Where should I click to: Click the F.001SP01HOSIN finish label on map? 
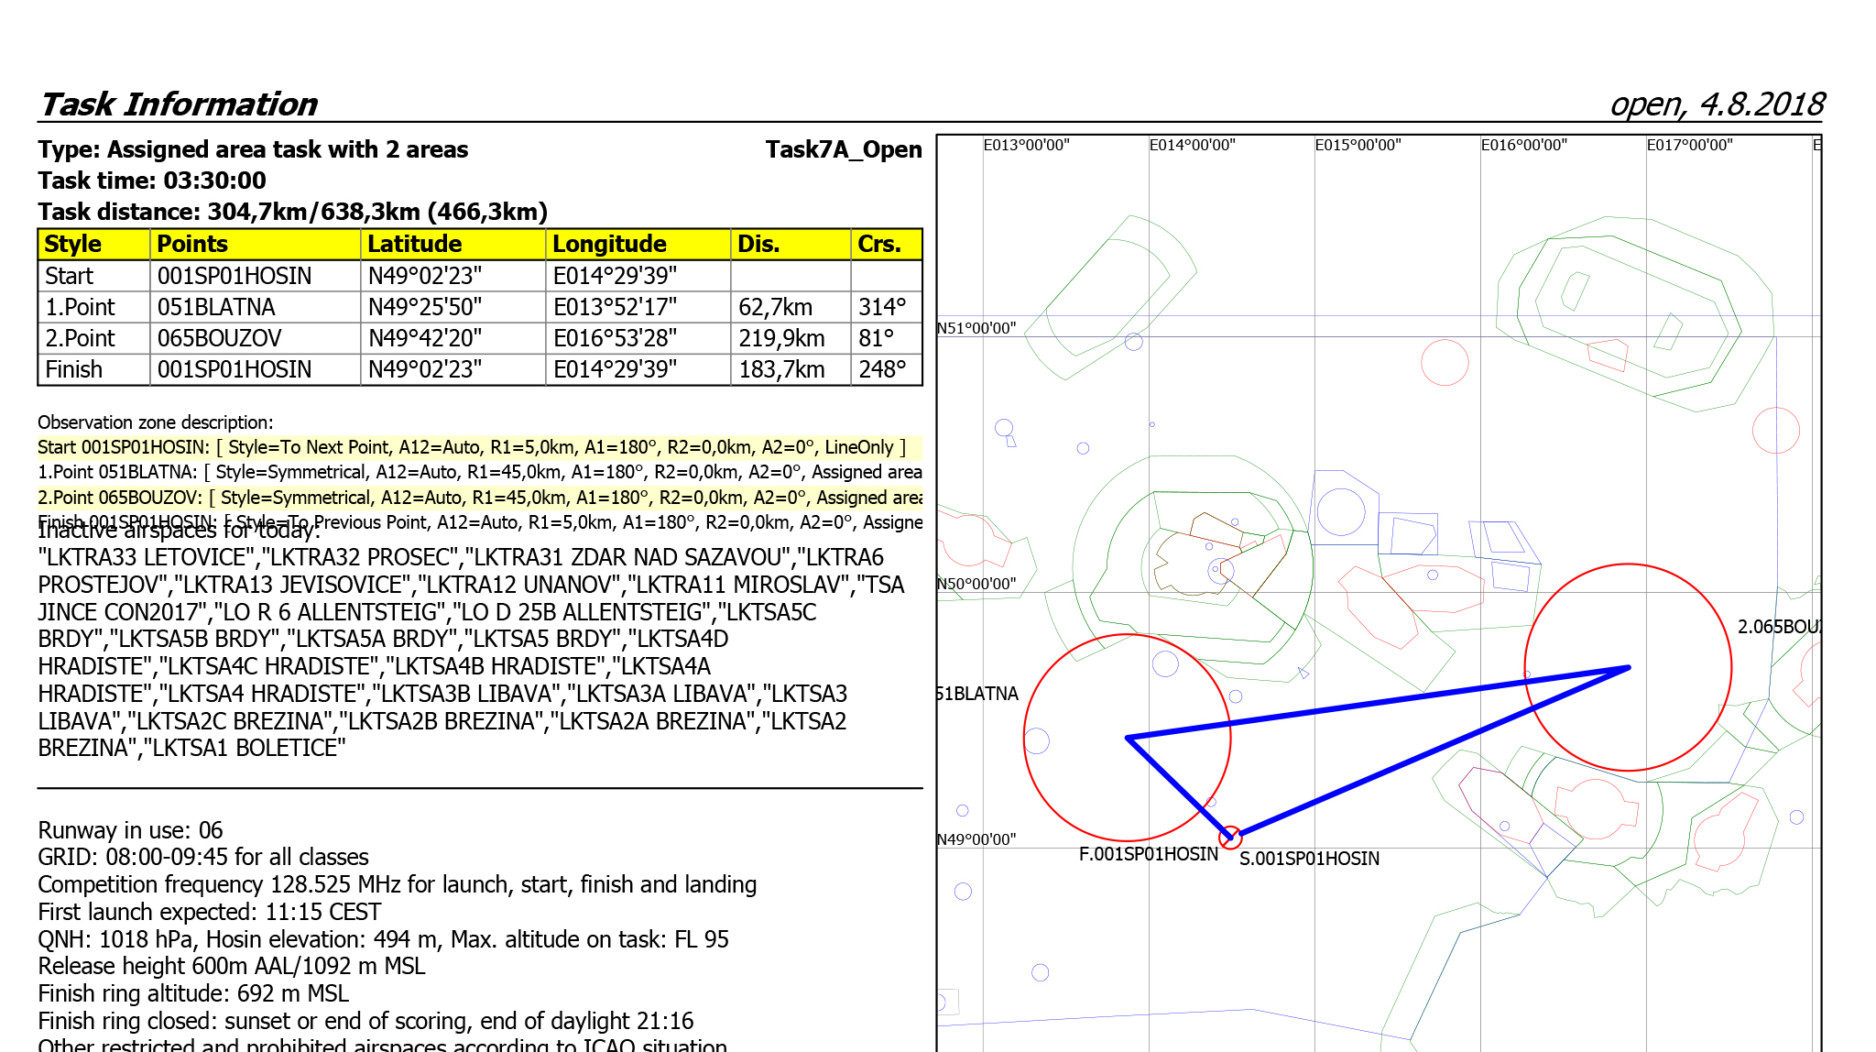pos(1148,854)
